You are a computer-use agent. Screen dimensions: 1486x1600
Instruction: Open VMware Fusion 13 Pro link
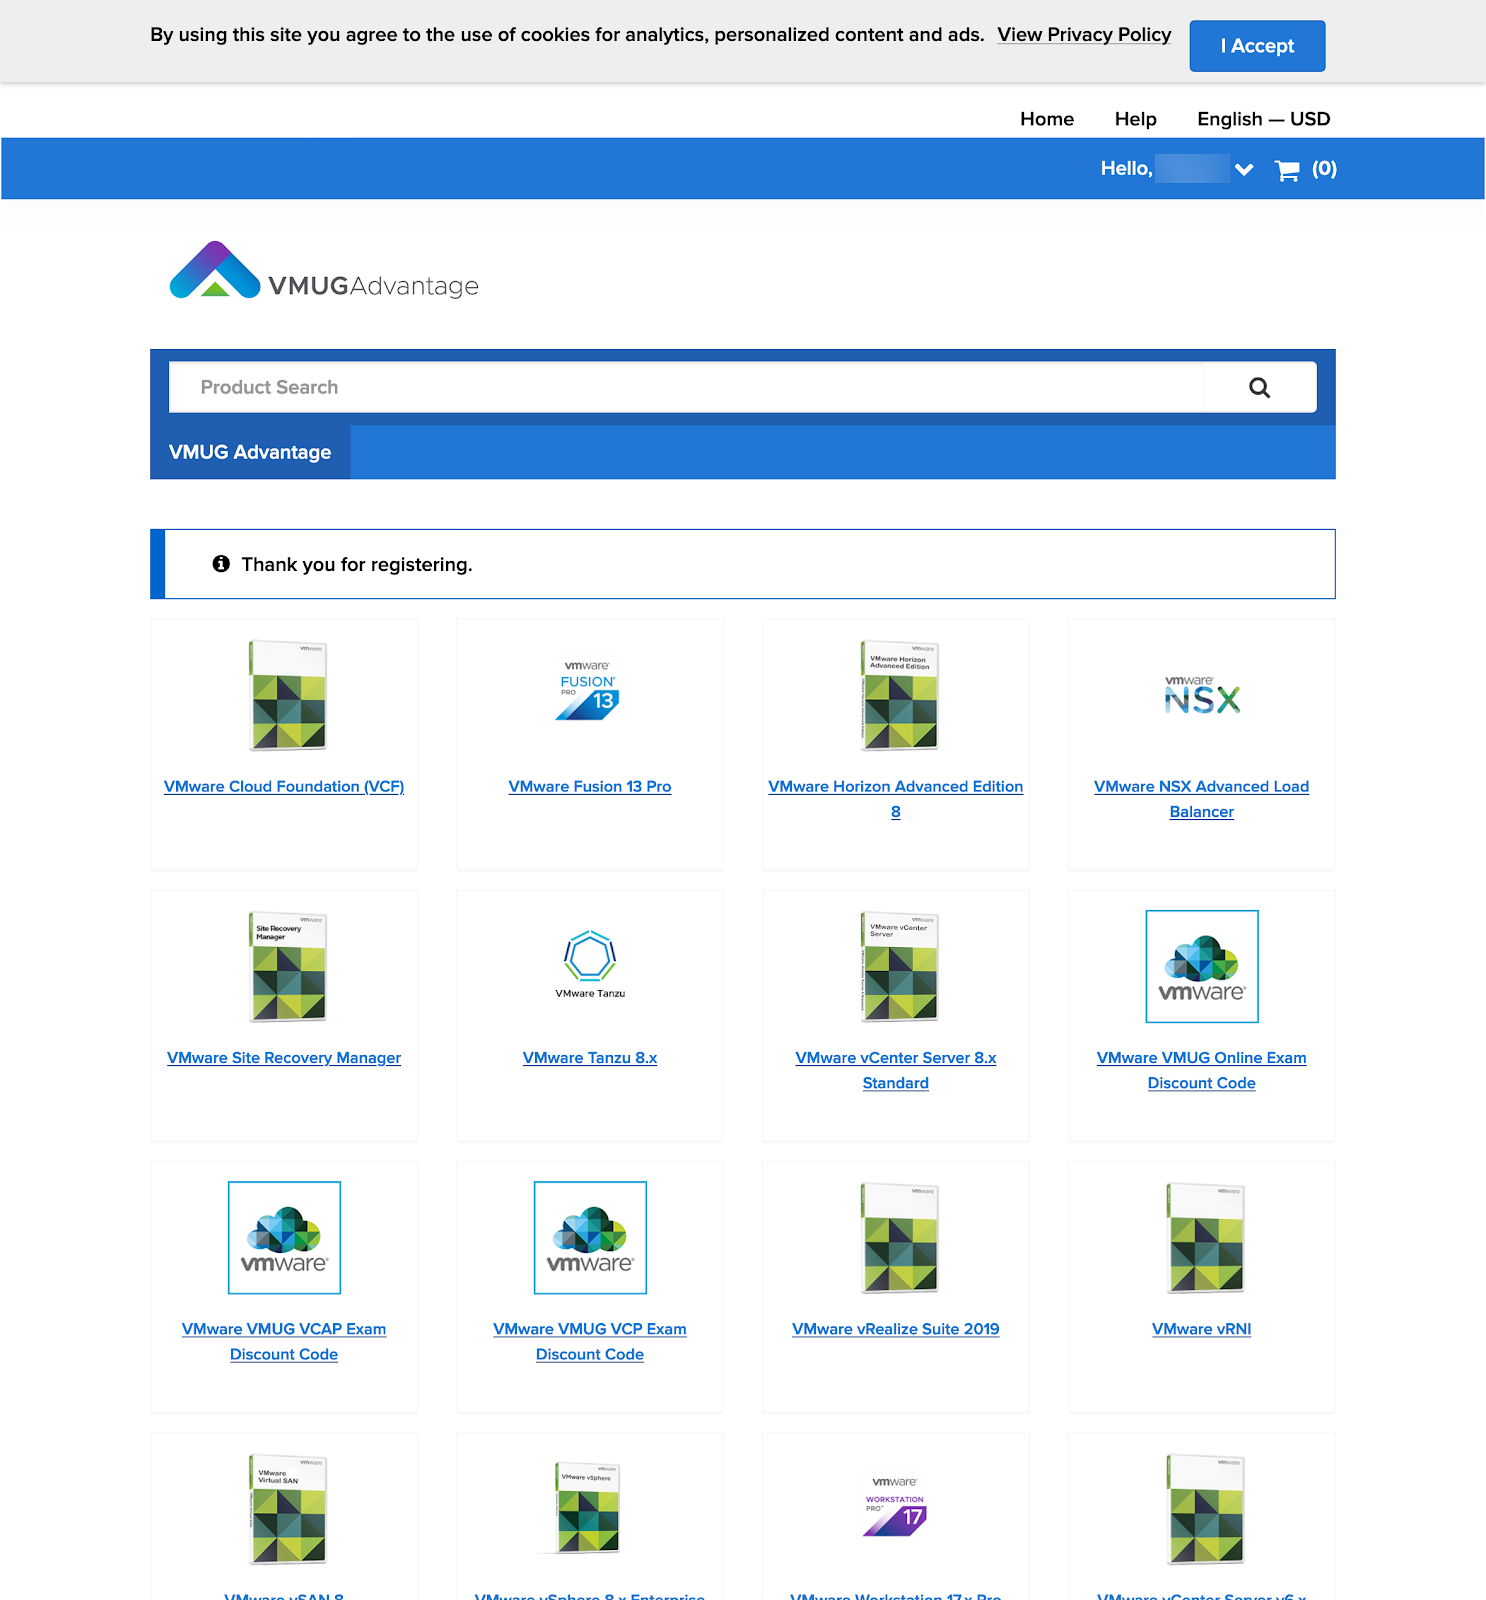pyautogui.click(x=590, y=787)
